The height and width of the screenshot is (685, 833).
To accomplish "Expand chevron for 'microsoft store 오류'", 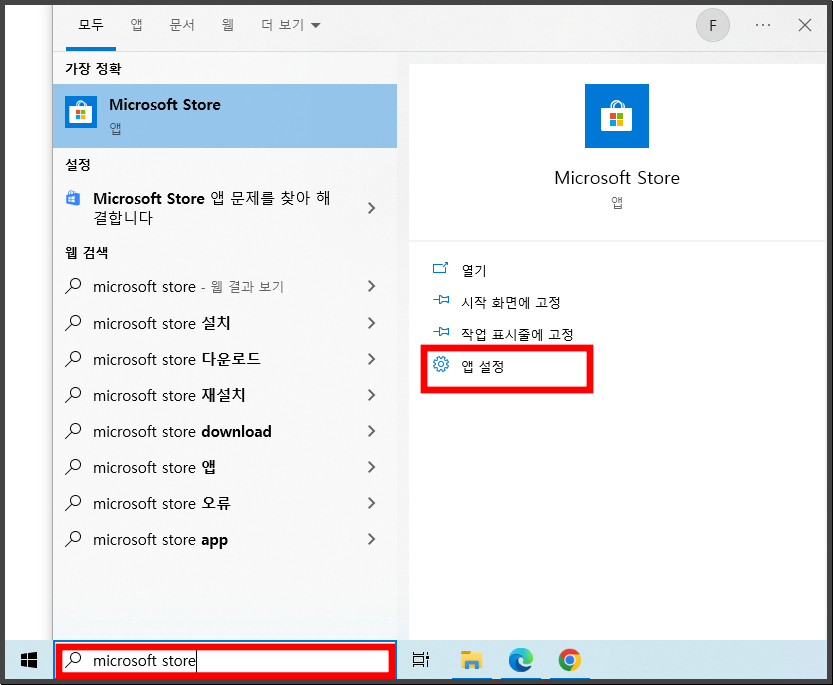I will click(371, 503).
